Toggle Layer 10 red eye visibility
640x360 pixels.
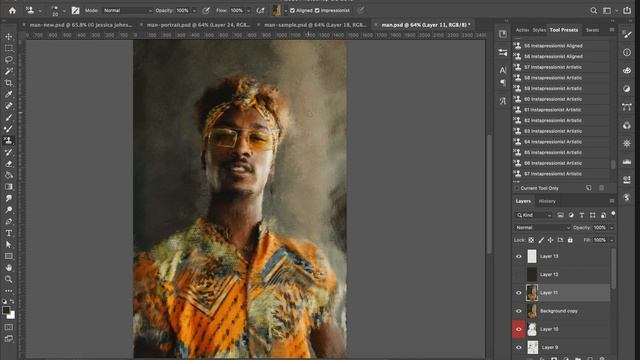(519, 329)
